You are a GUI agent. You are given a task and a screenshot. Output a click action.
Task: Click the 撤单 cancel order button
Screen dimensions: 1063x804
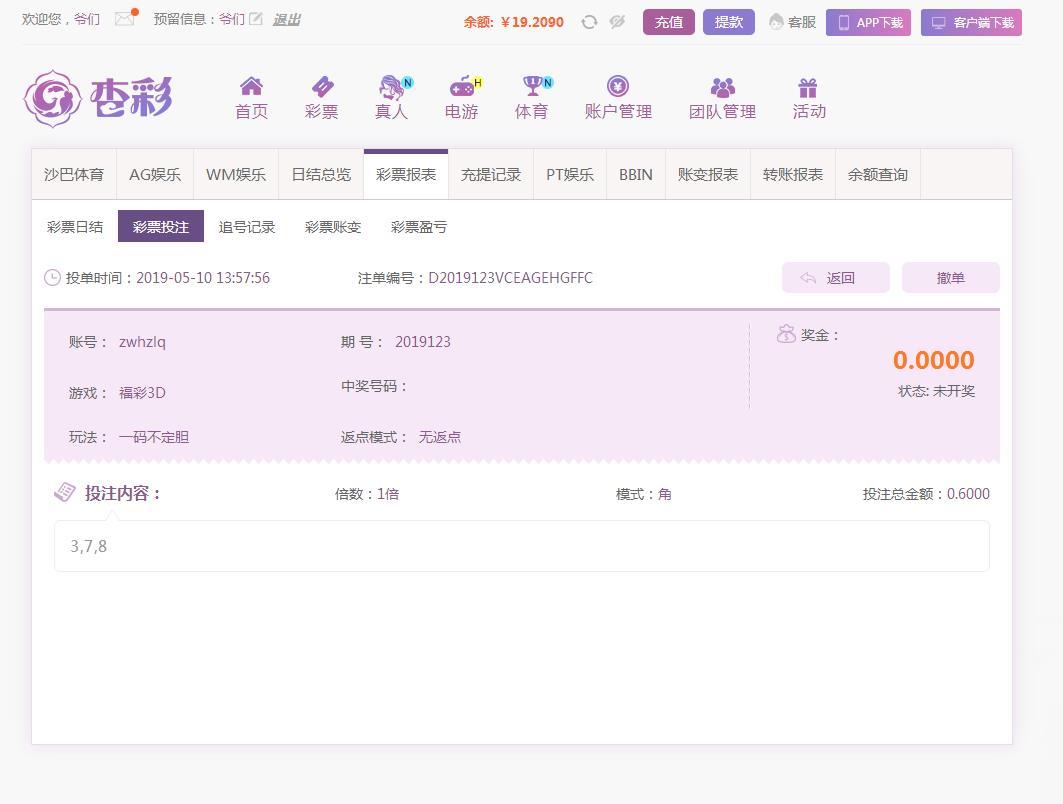point(950,278)
